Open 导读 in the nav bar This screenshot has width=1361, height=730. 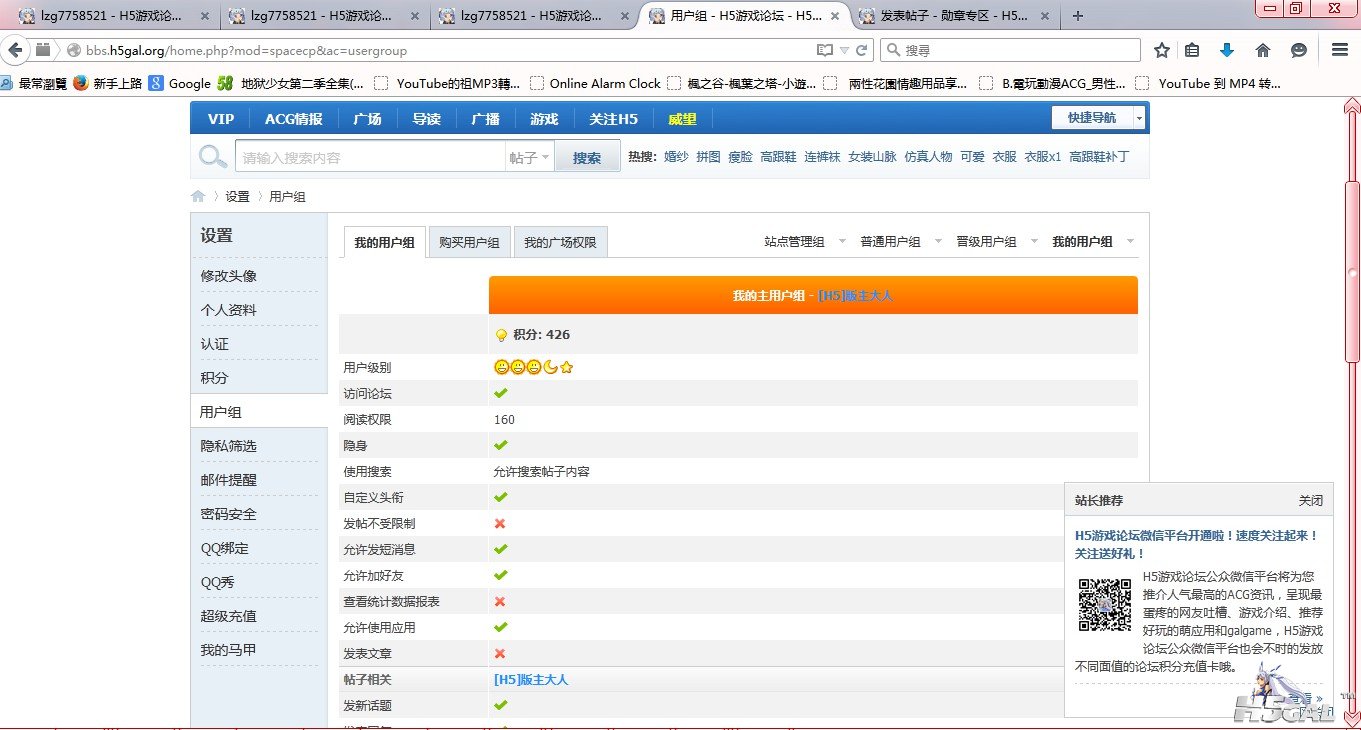[426, 119]
